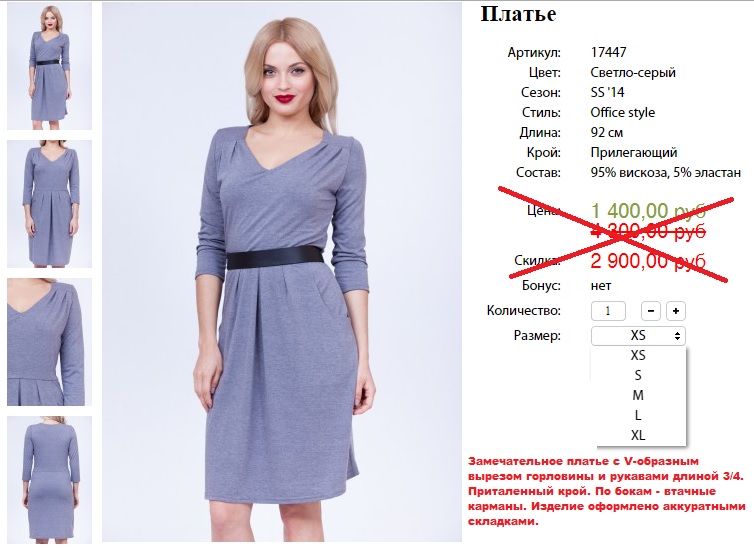Viewport: 754px width, 548px height.
Task: Click the main dress product photo
Action: click(282, 272)
